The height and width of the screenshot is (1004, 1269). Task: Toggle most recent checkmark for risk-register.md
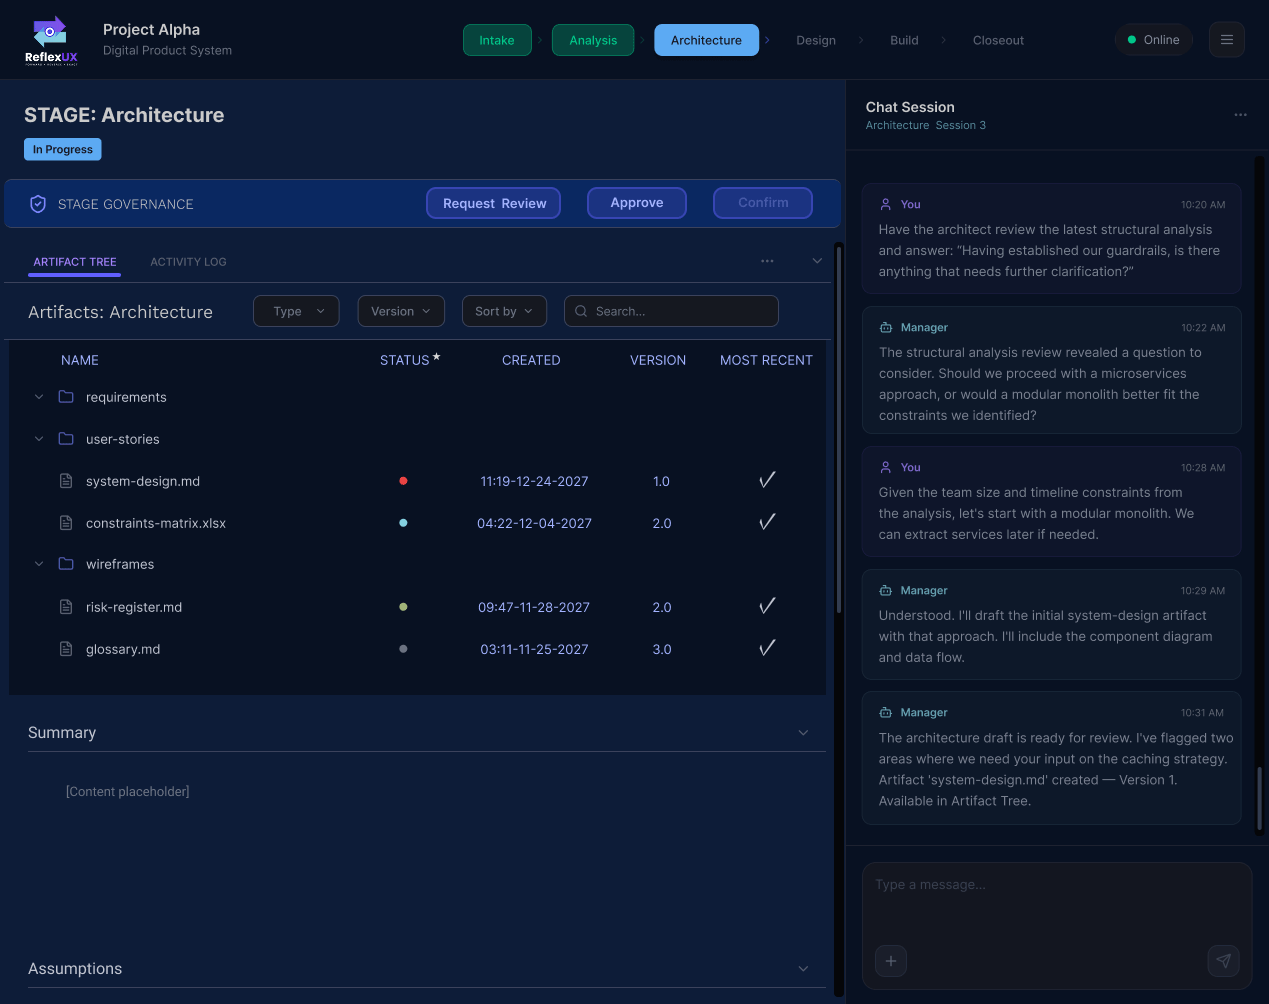click(x=767, y=606)
